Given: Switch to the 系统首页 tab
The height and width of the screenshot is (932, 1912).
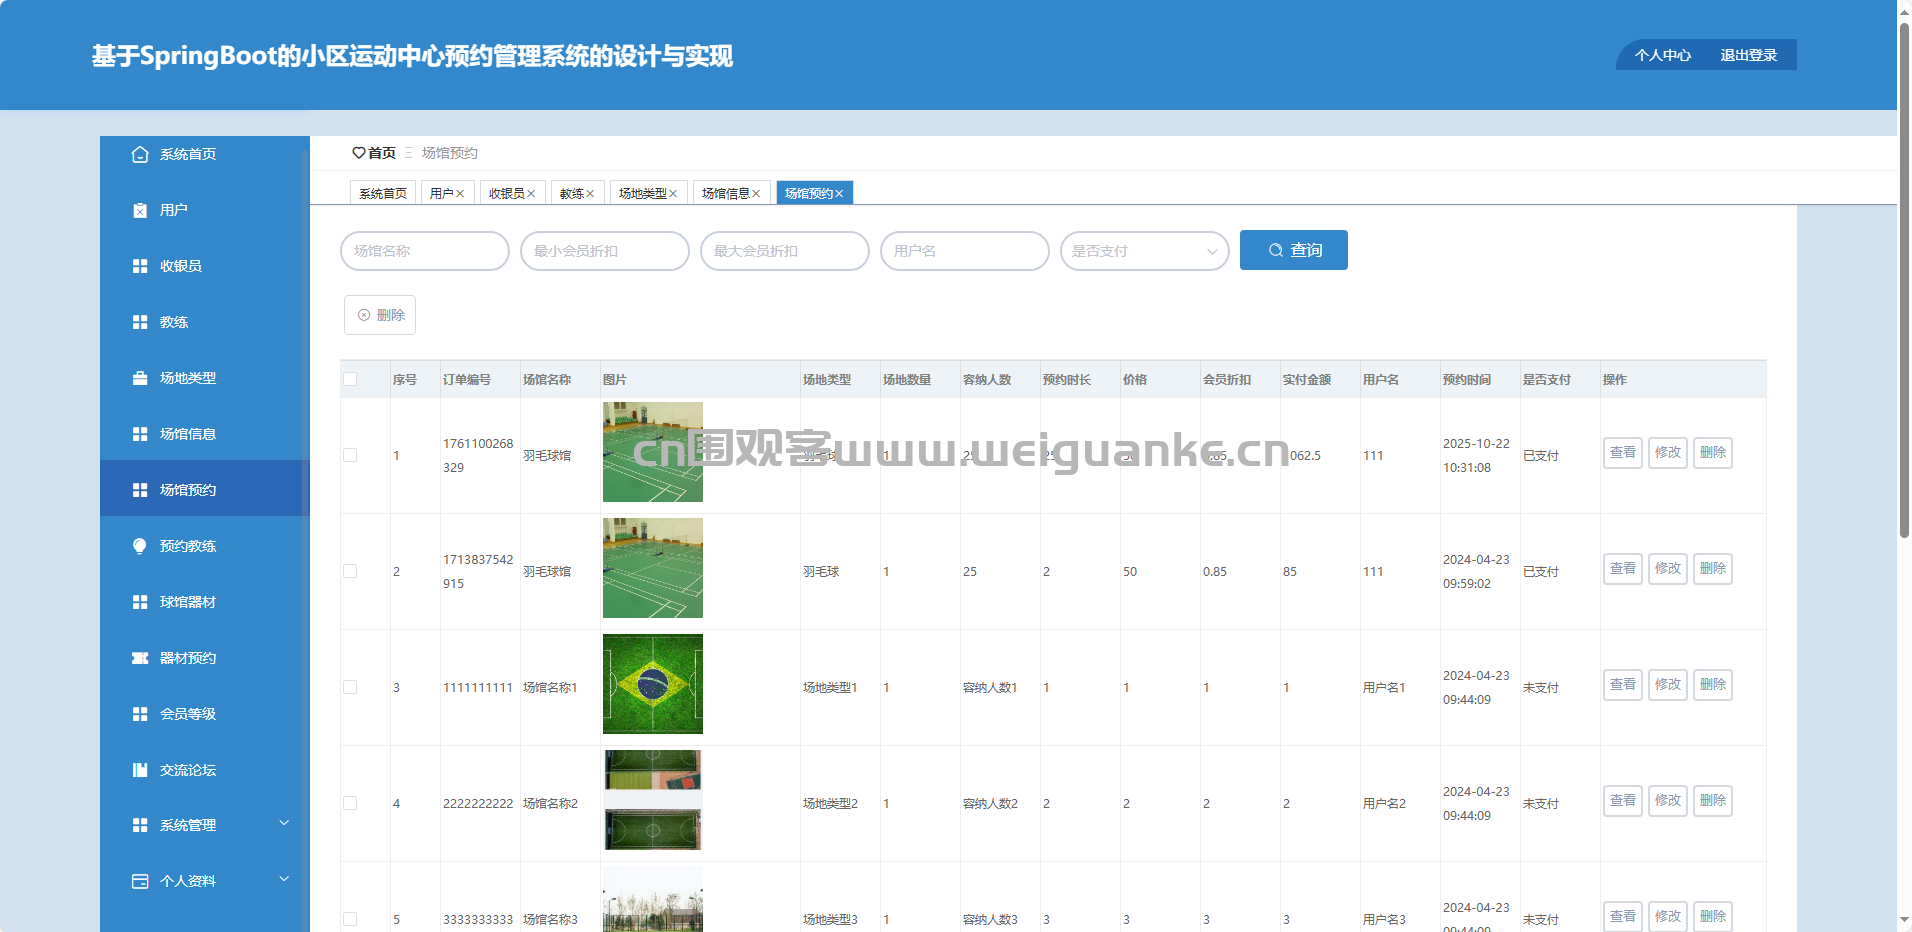Looking at the screenshot, I should (383, 193).
